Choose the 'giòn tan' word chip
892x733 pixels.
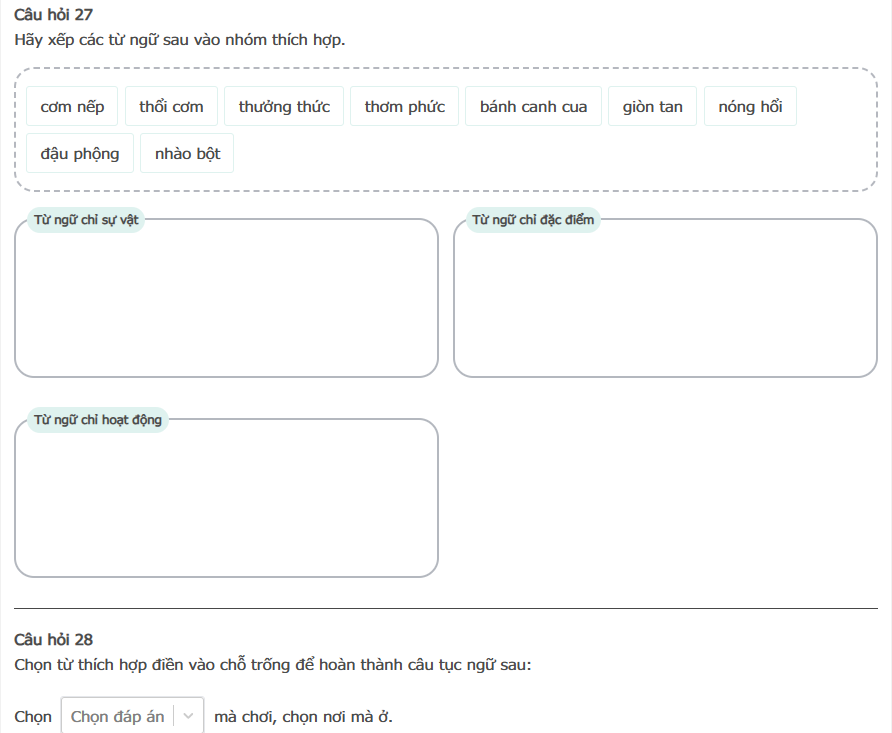(652, 107)
